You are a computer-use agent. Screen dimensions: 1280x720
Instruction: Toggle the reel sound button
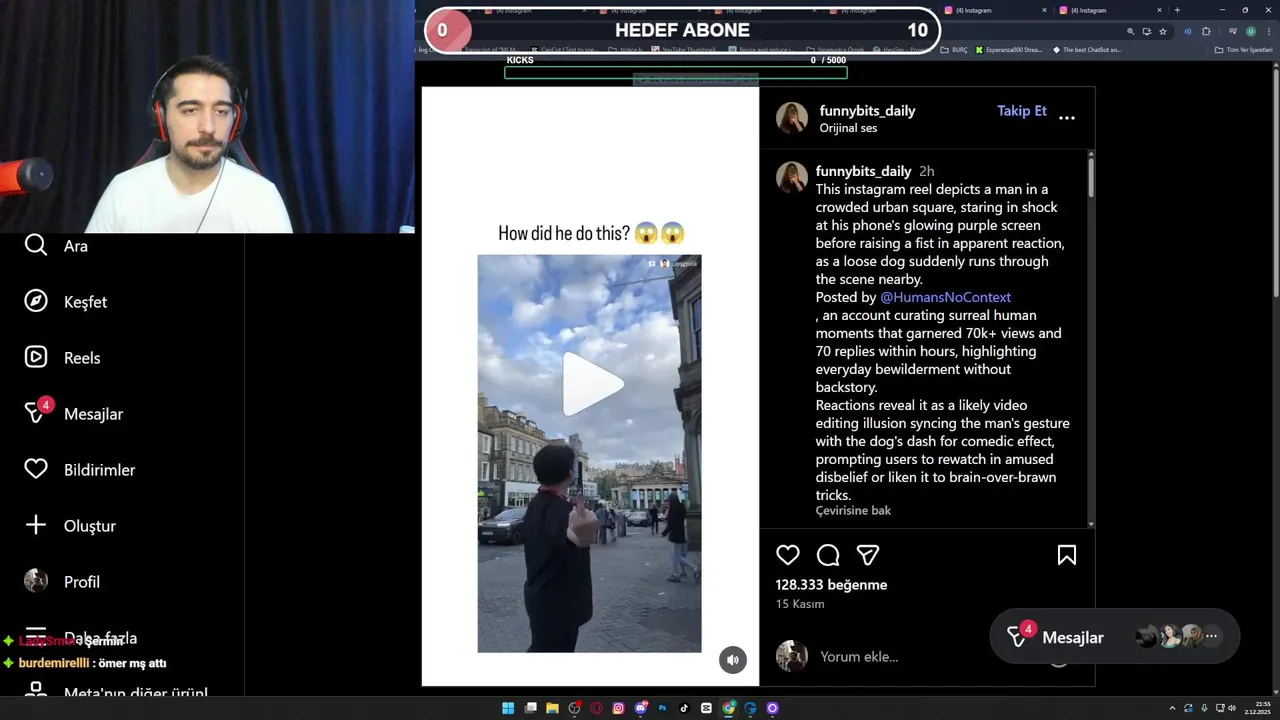pos(733,659)
